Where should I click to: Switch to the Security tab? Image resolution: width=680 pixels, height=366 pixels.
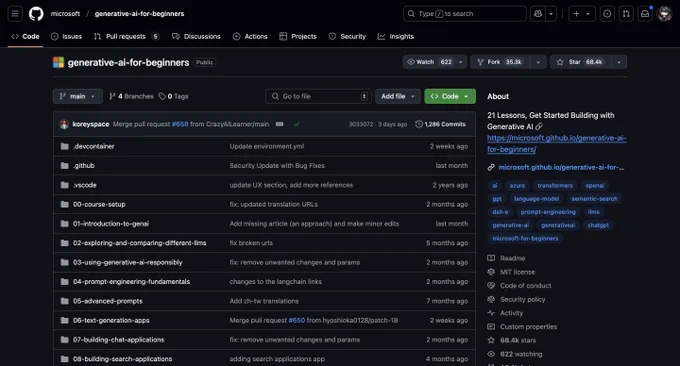(x=347, y=36)
